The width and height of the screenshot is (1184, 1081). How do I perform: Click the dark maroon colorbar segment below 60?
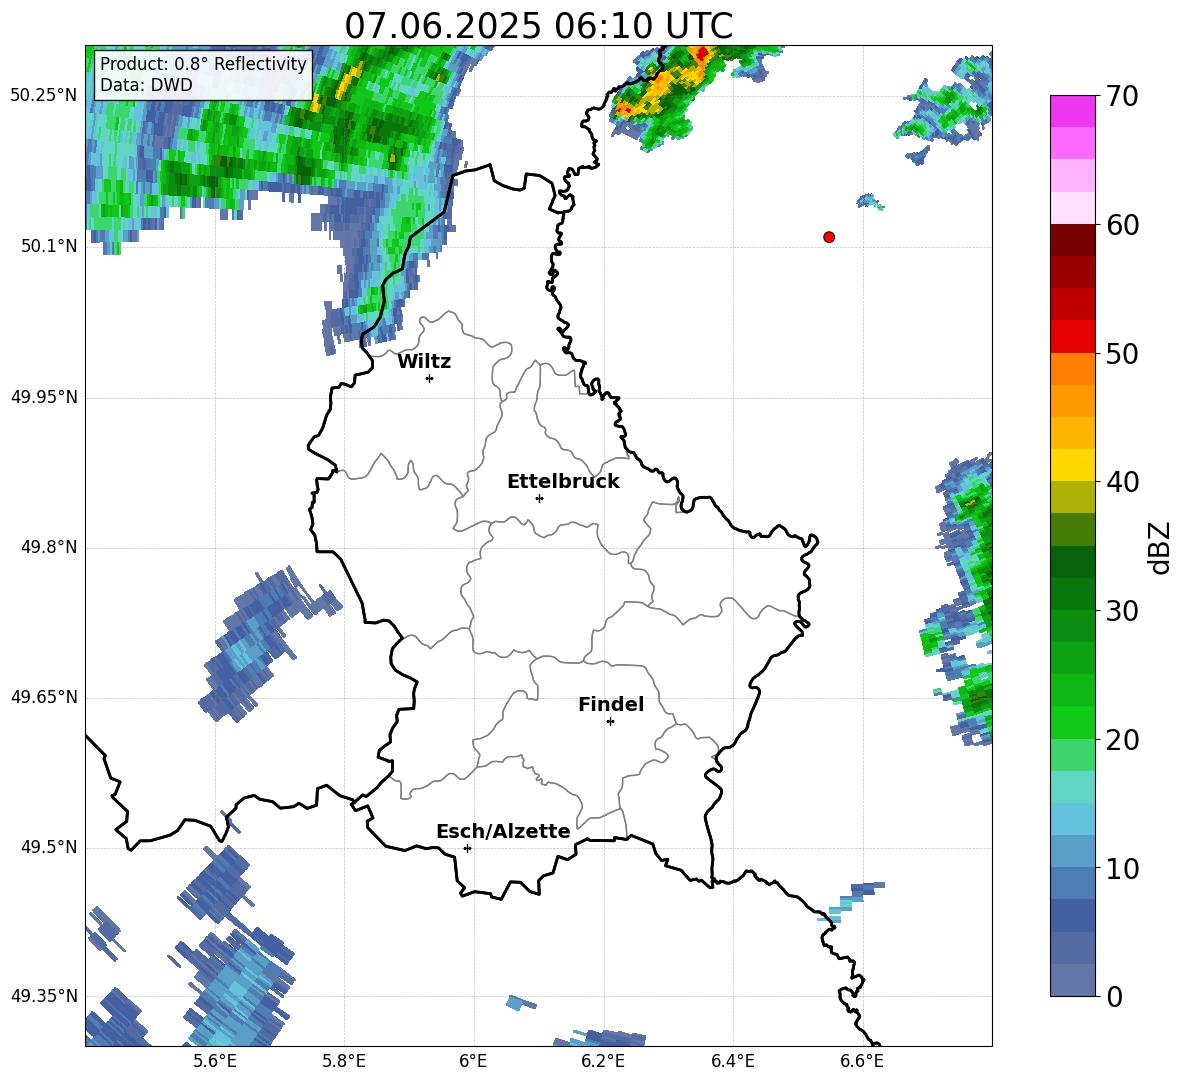pyautogui.click(x=1072, y=240)
